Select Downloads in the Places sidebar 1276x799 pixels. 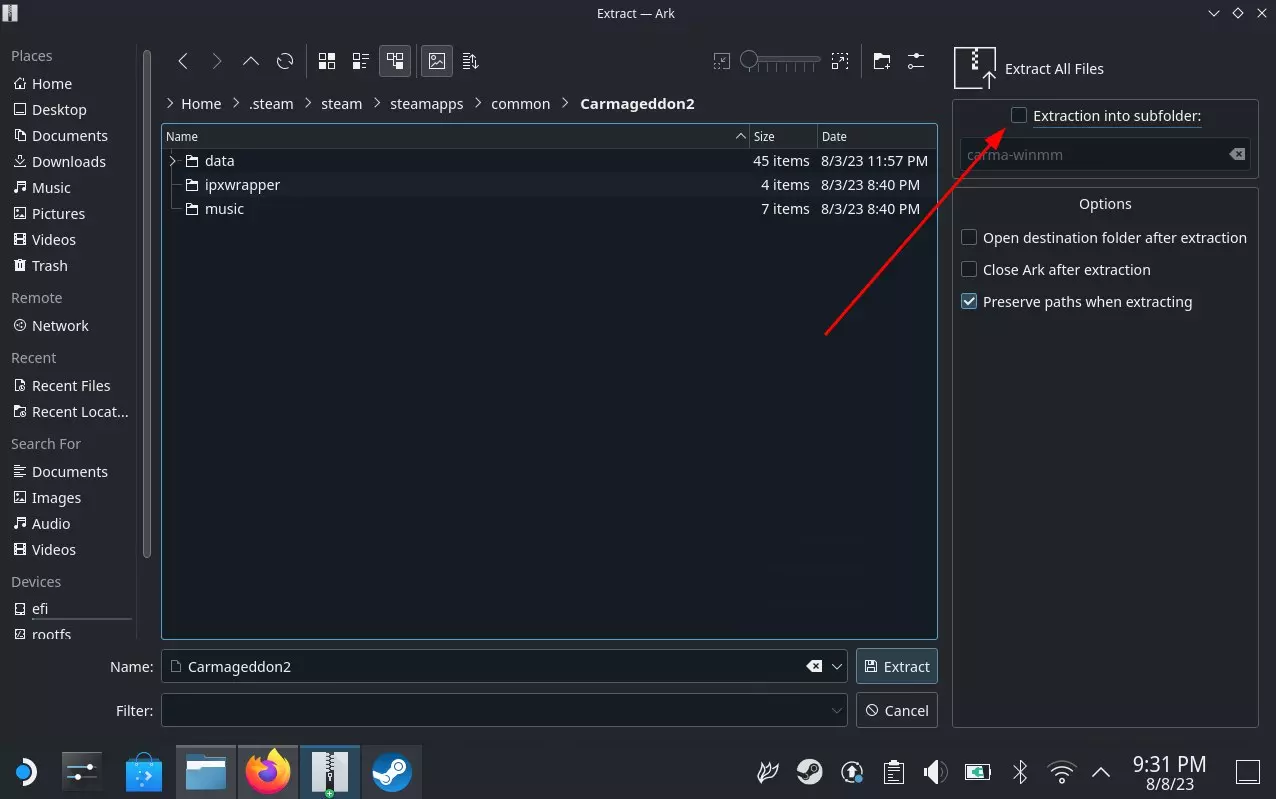pyautogui.click(x=68, y=162)
